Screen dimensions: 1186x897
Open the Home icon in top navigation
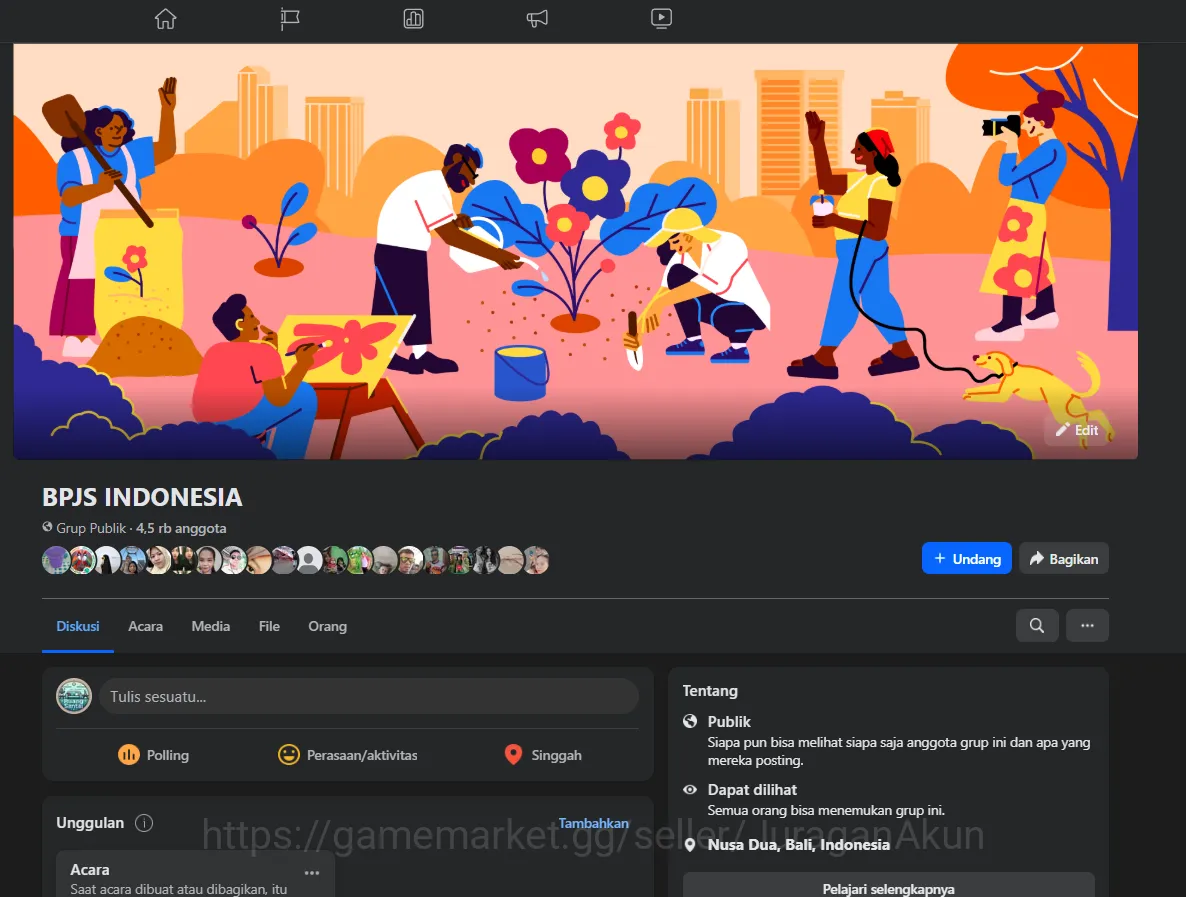pyautogui.click(x=165, y=18)
